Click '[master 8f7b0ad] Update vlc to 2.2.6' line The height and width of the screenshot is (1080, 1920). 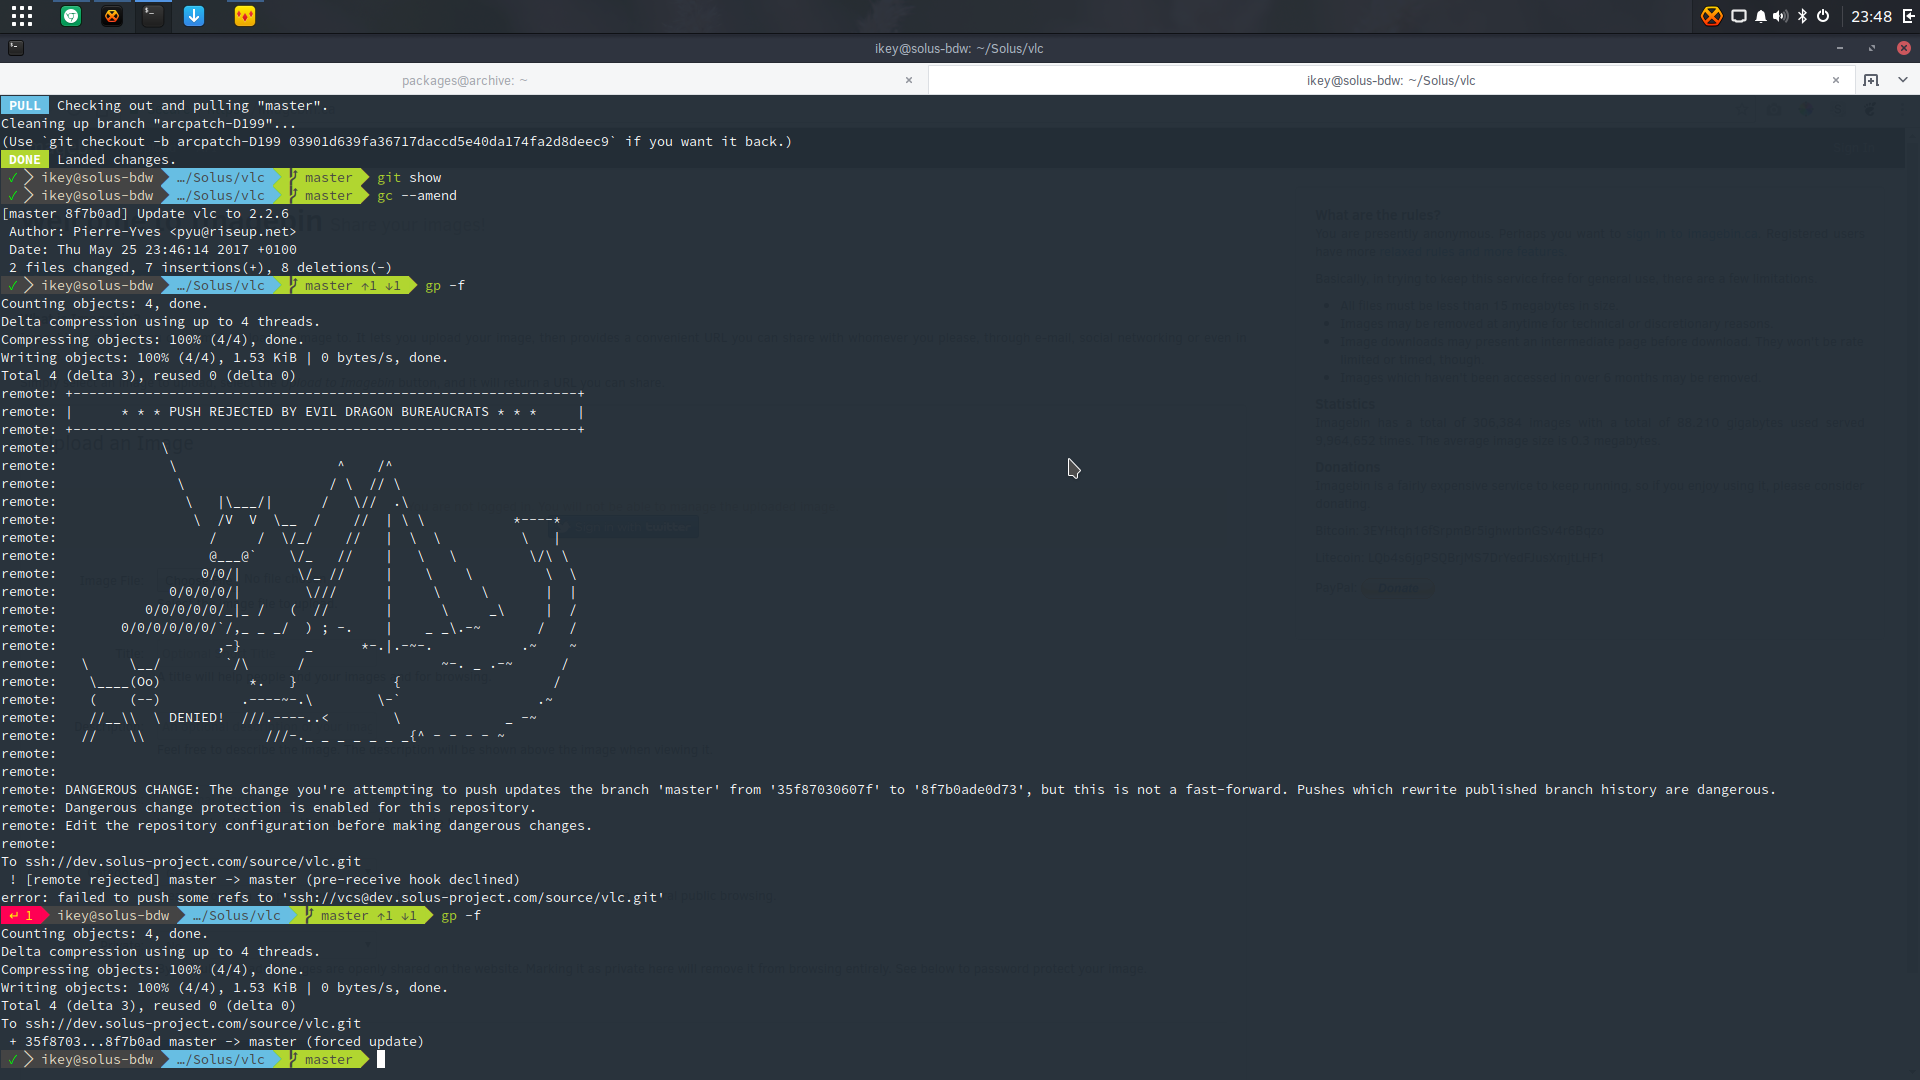145,213
